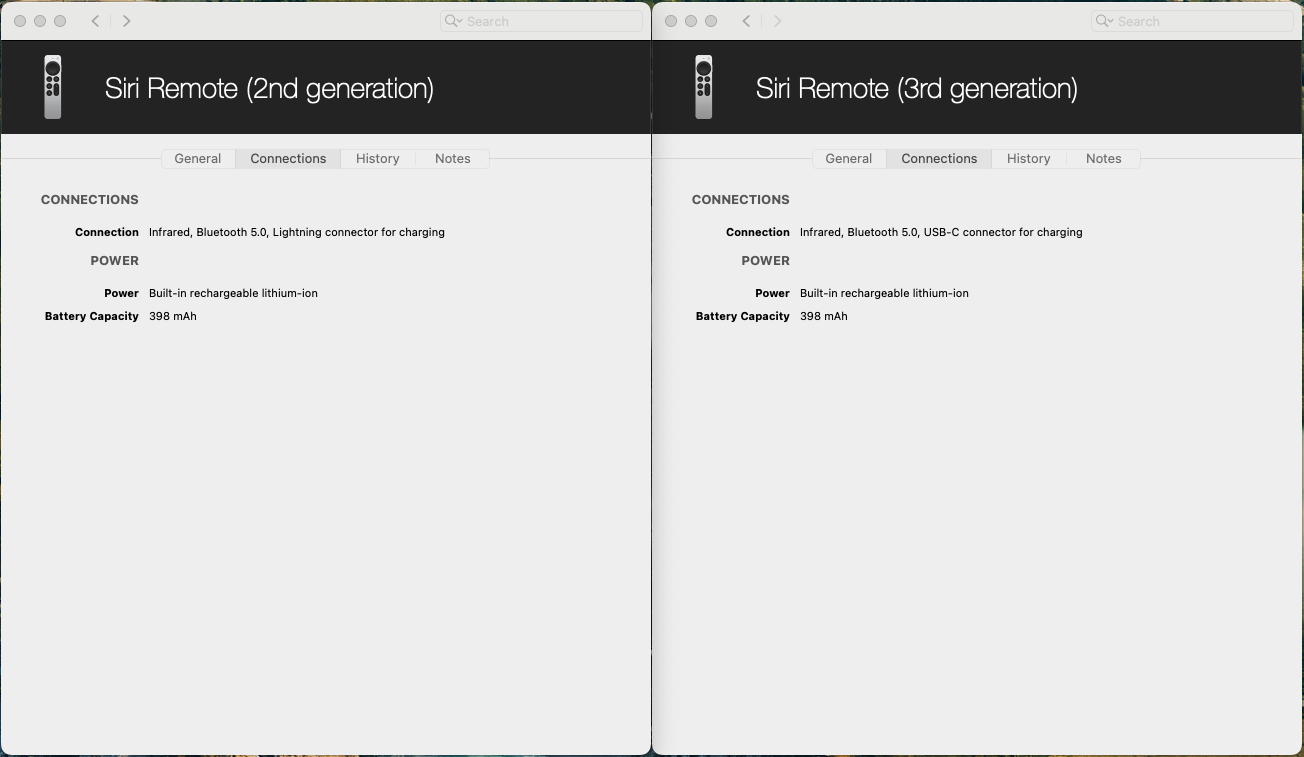Viewport: 1304px width, 757px height.
Task: Click search magnifier in 3rd generation window
Action: pyautogui.click(x=1104, y=21)
